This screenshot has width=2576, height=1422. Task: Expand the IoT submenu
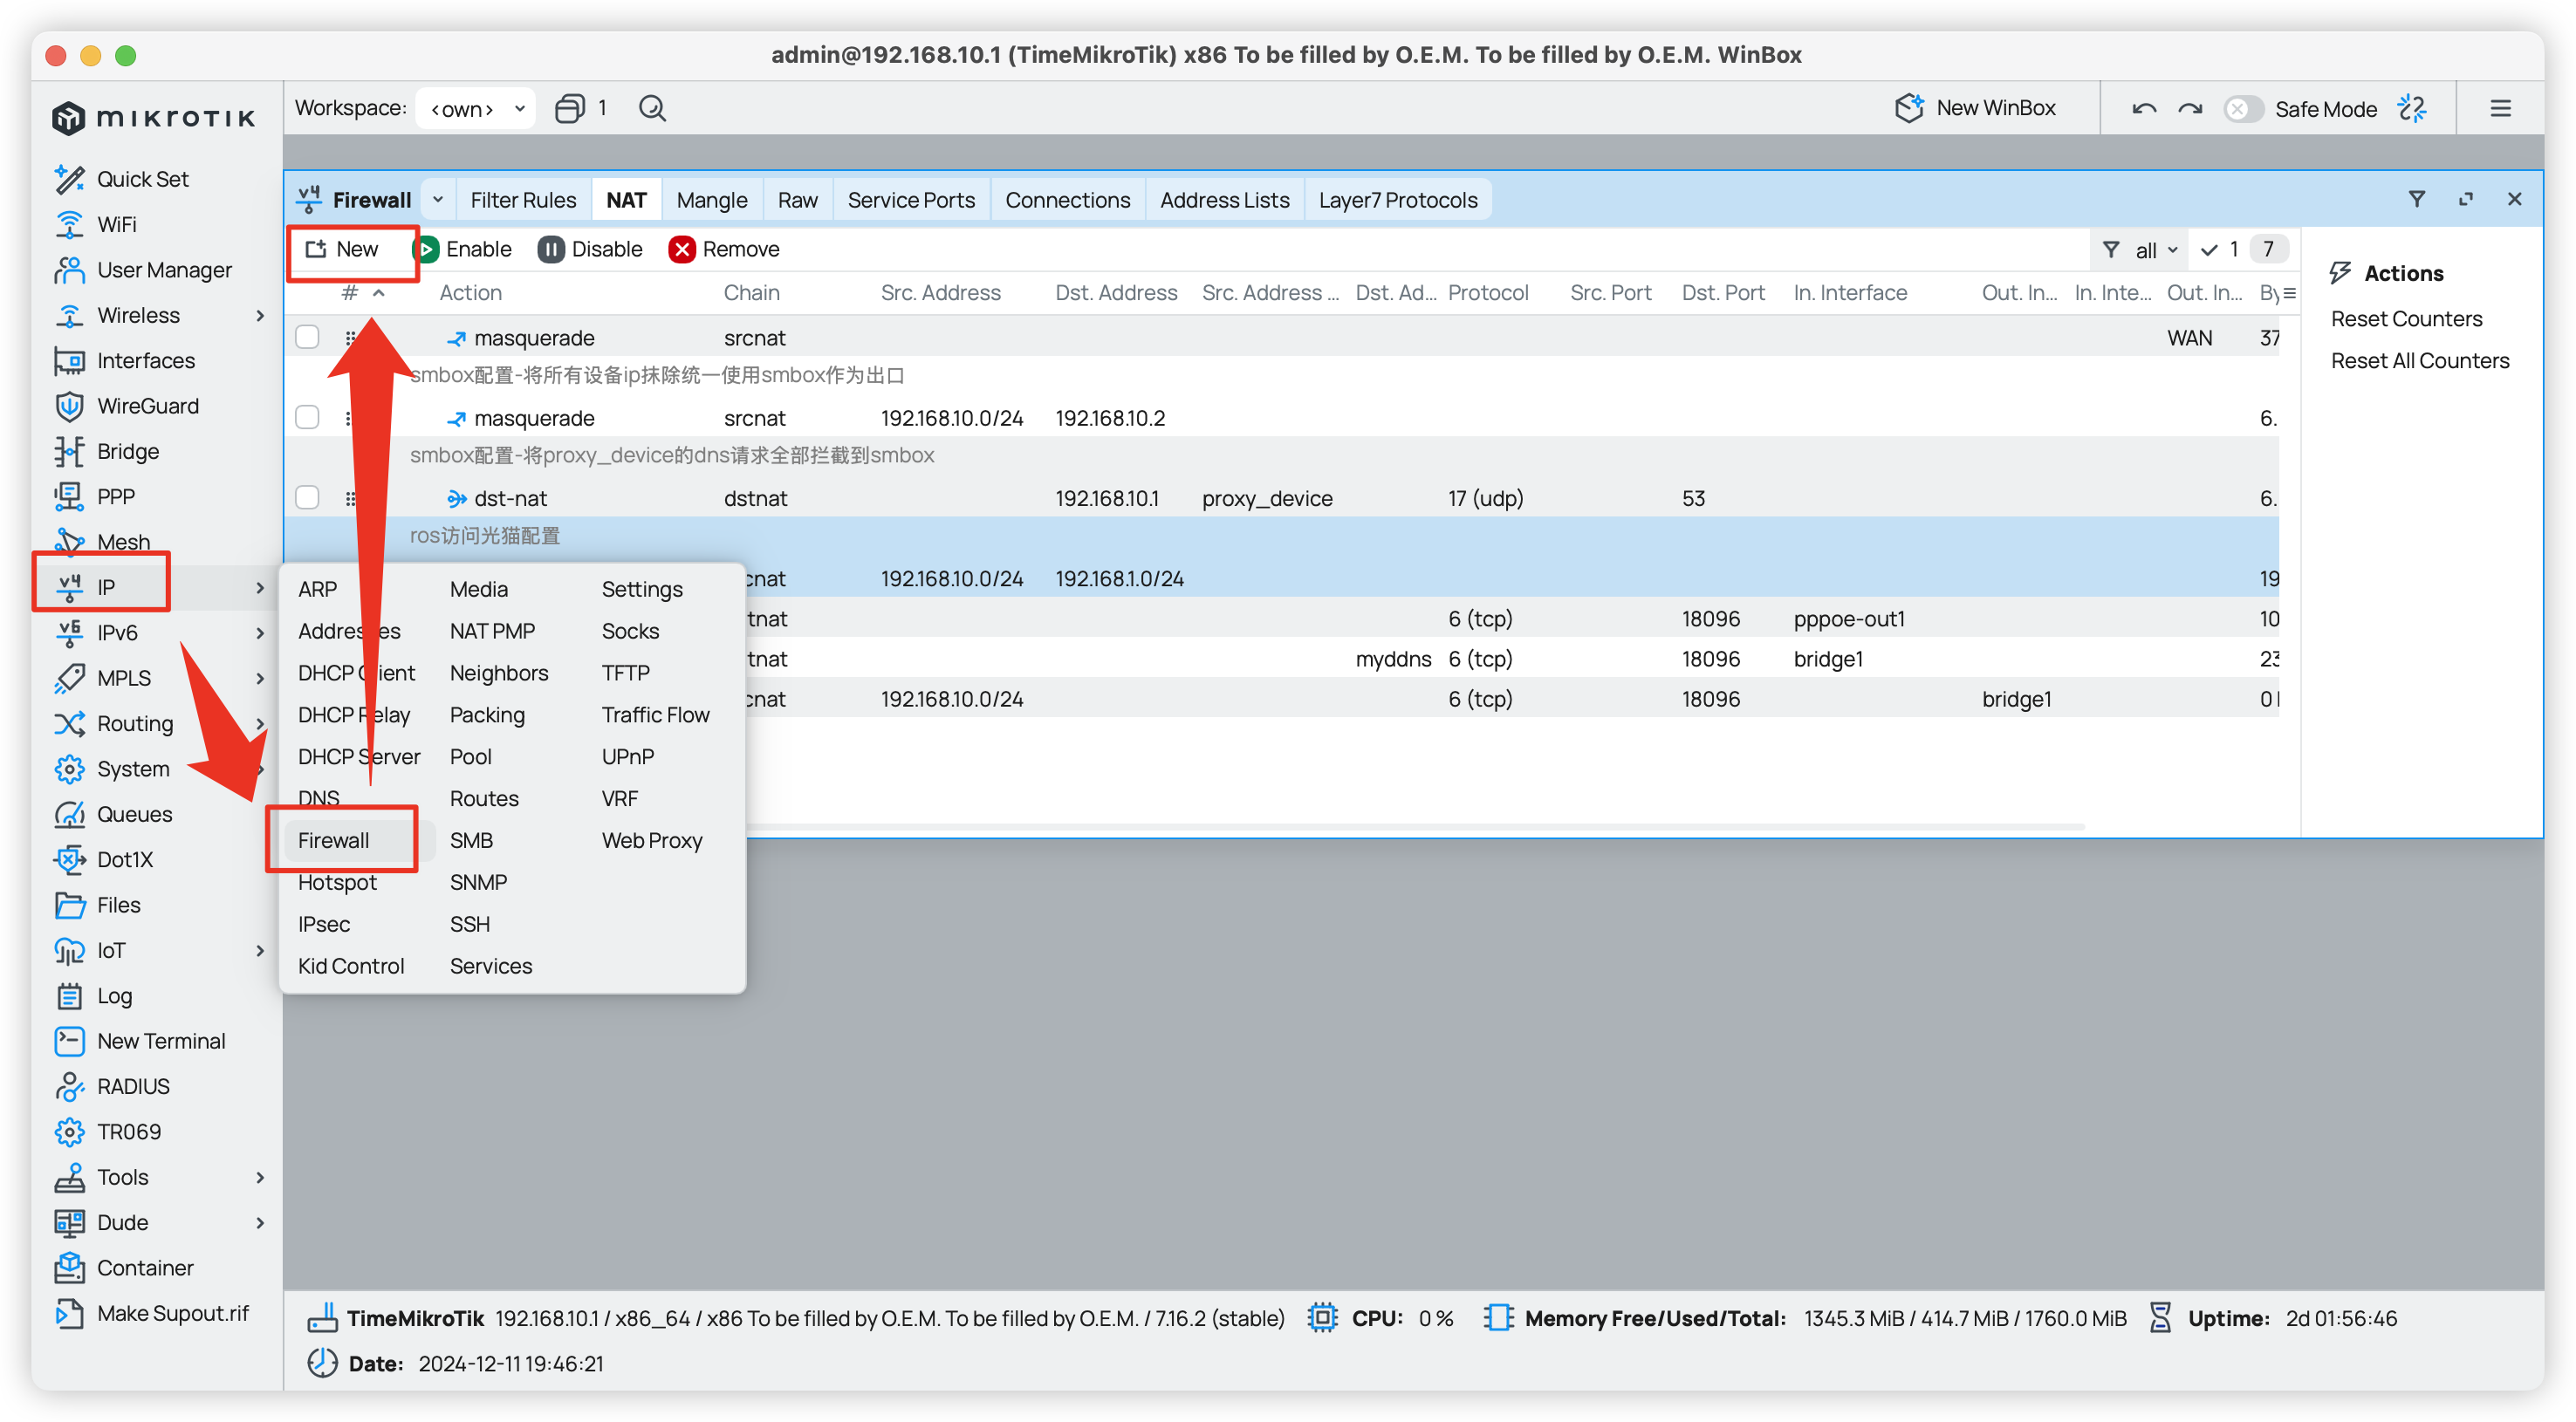point(260,950)
